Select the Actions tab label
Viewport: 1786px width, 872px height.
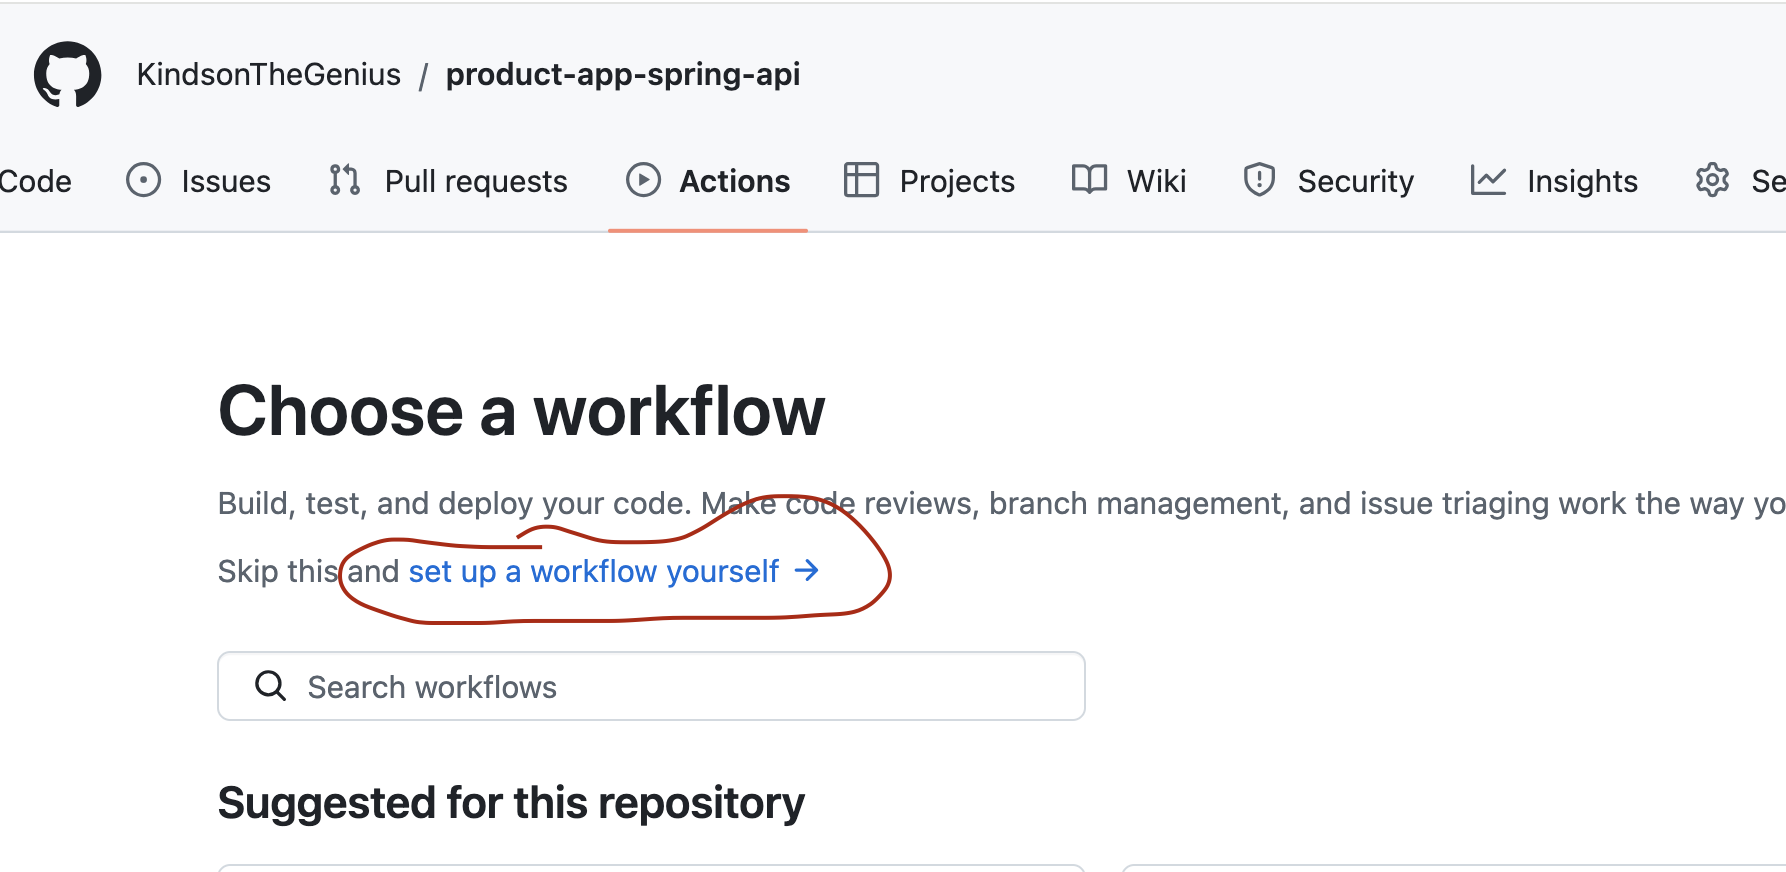pyautogui.click(x=735, y=181)
